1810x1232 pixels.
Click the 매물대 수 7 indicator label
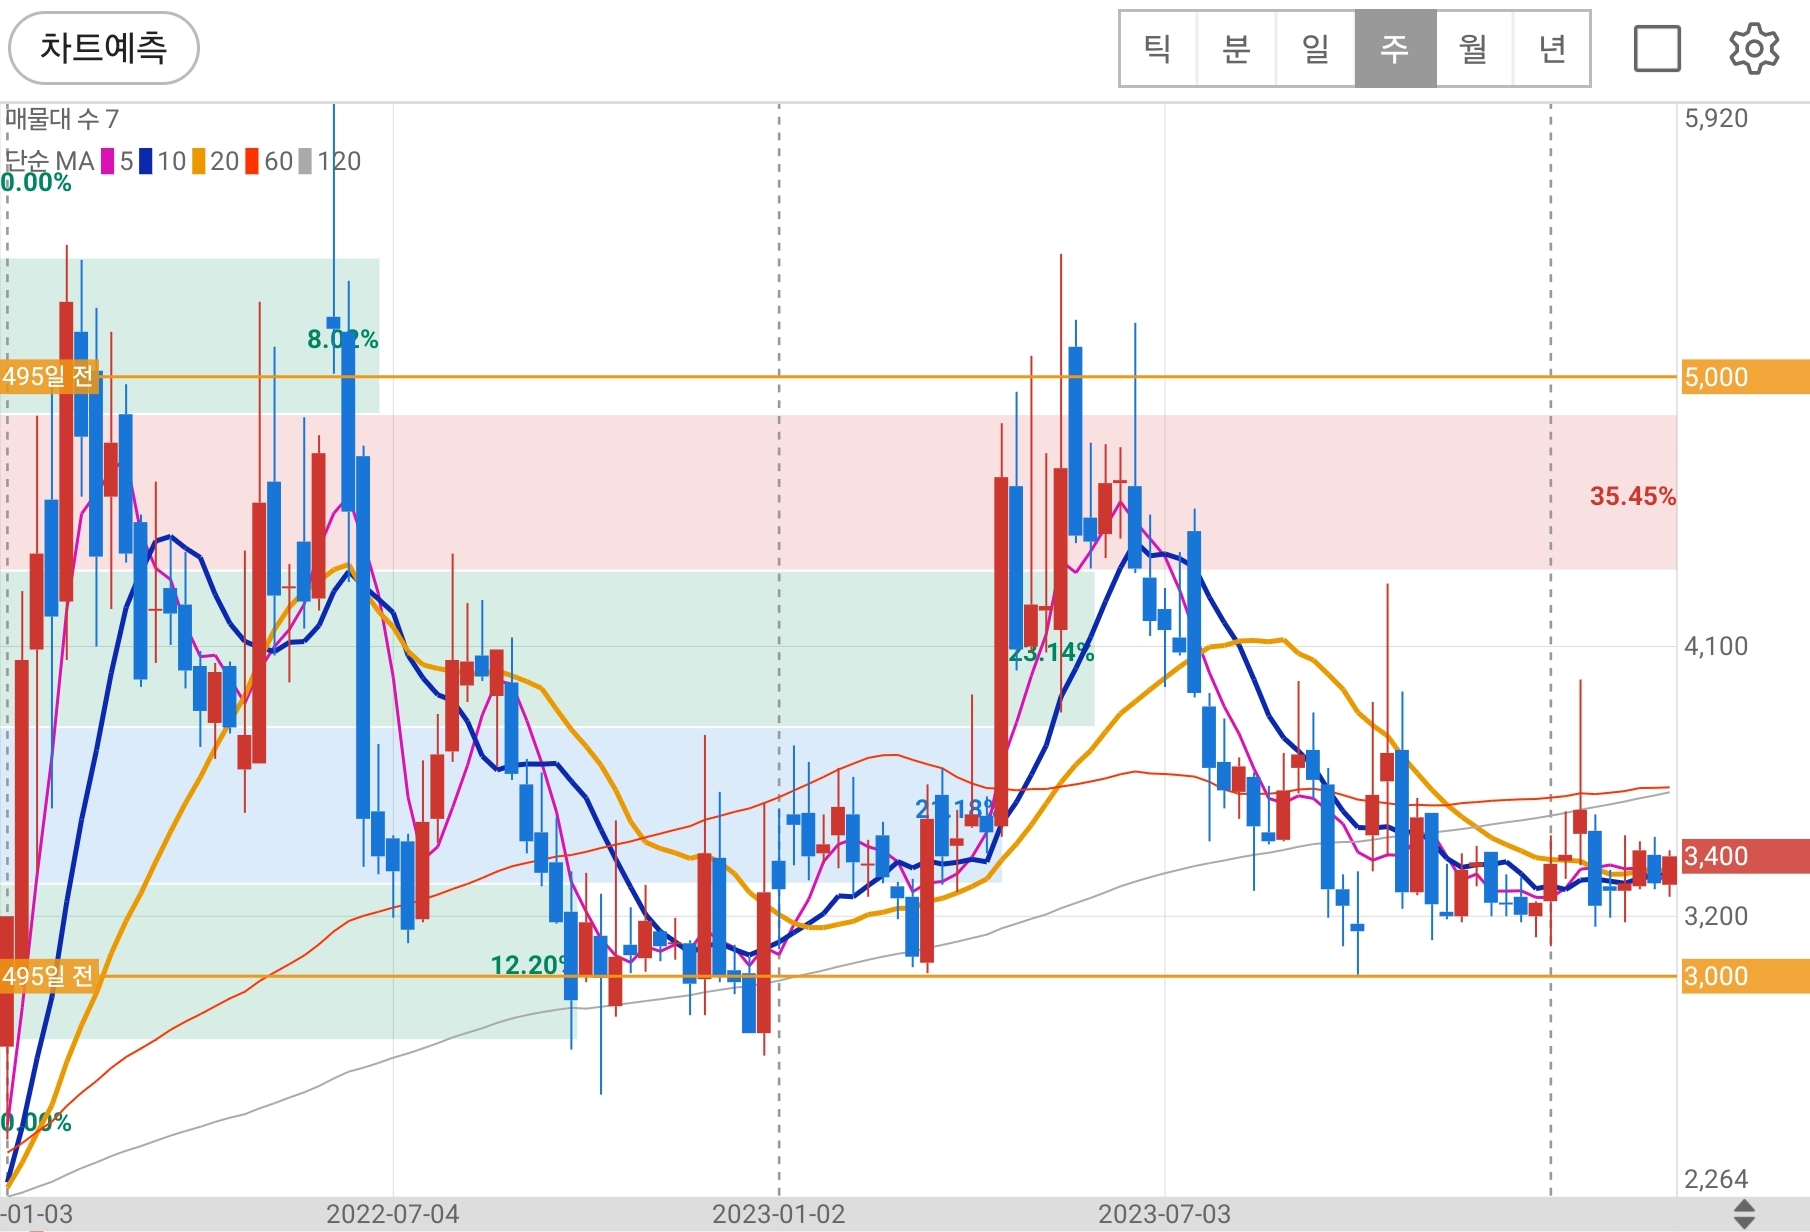tap(62, 119)
